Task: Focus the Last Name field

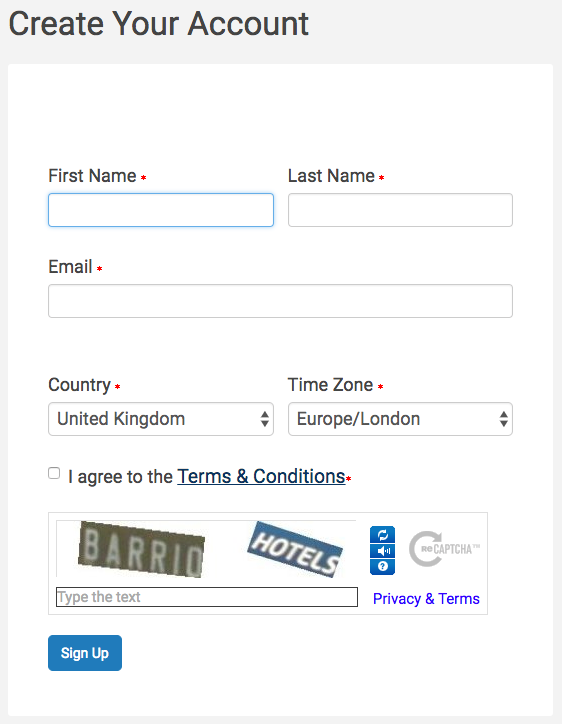Action: pyautogui.click(x=400, y=210)
